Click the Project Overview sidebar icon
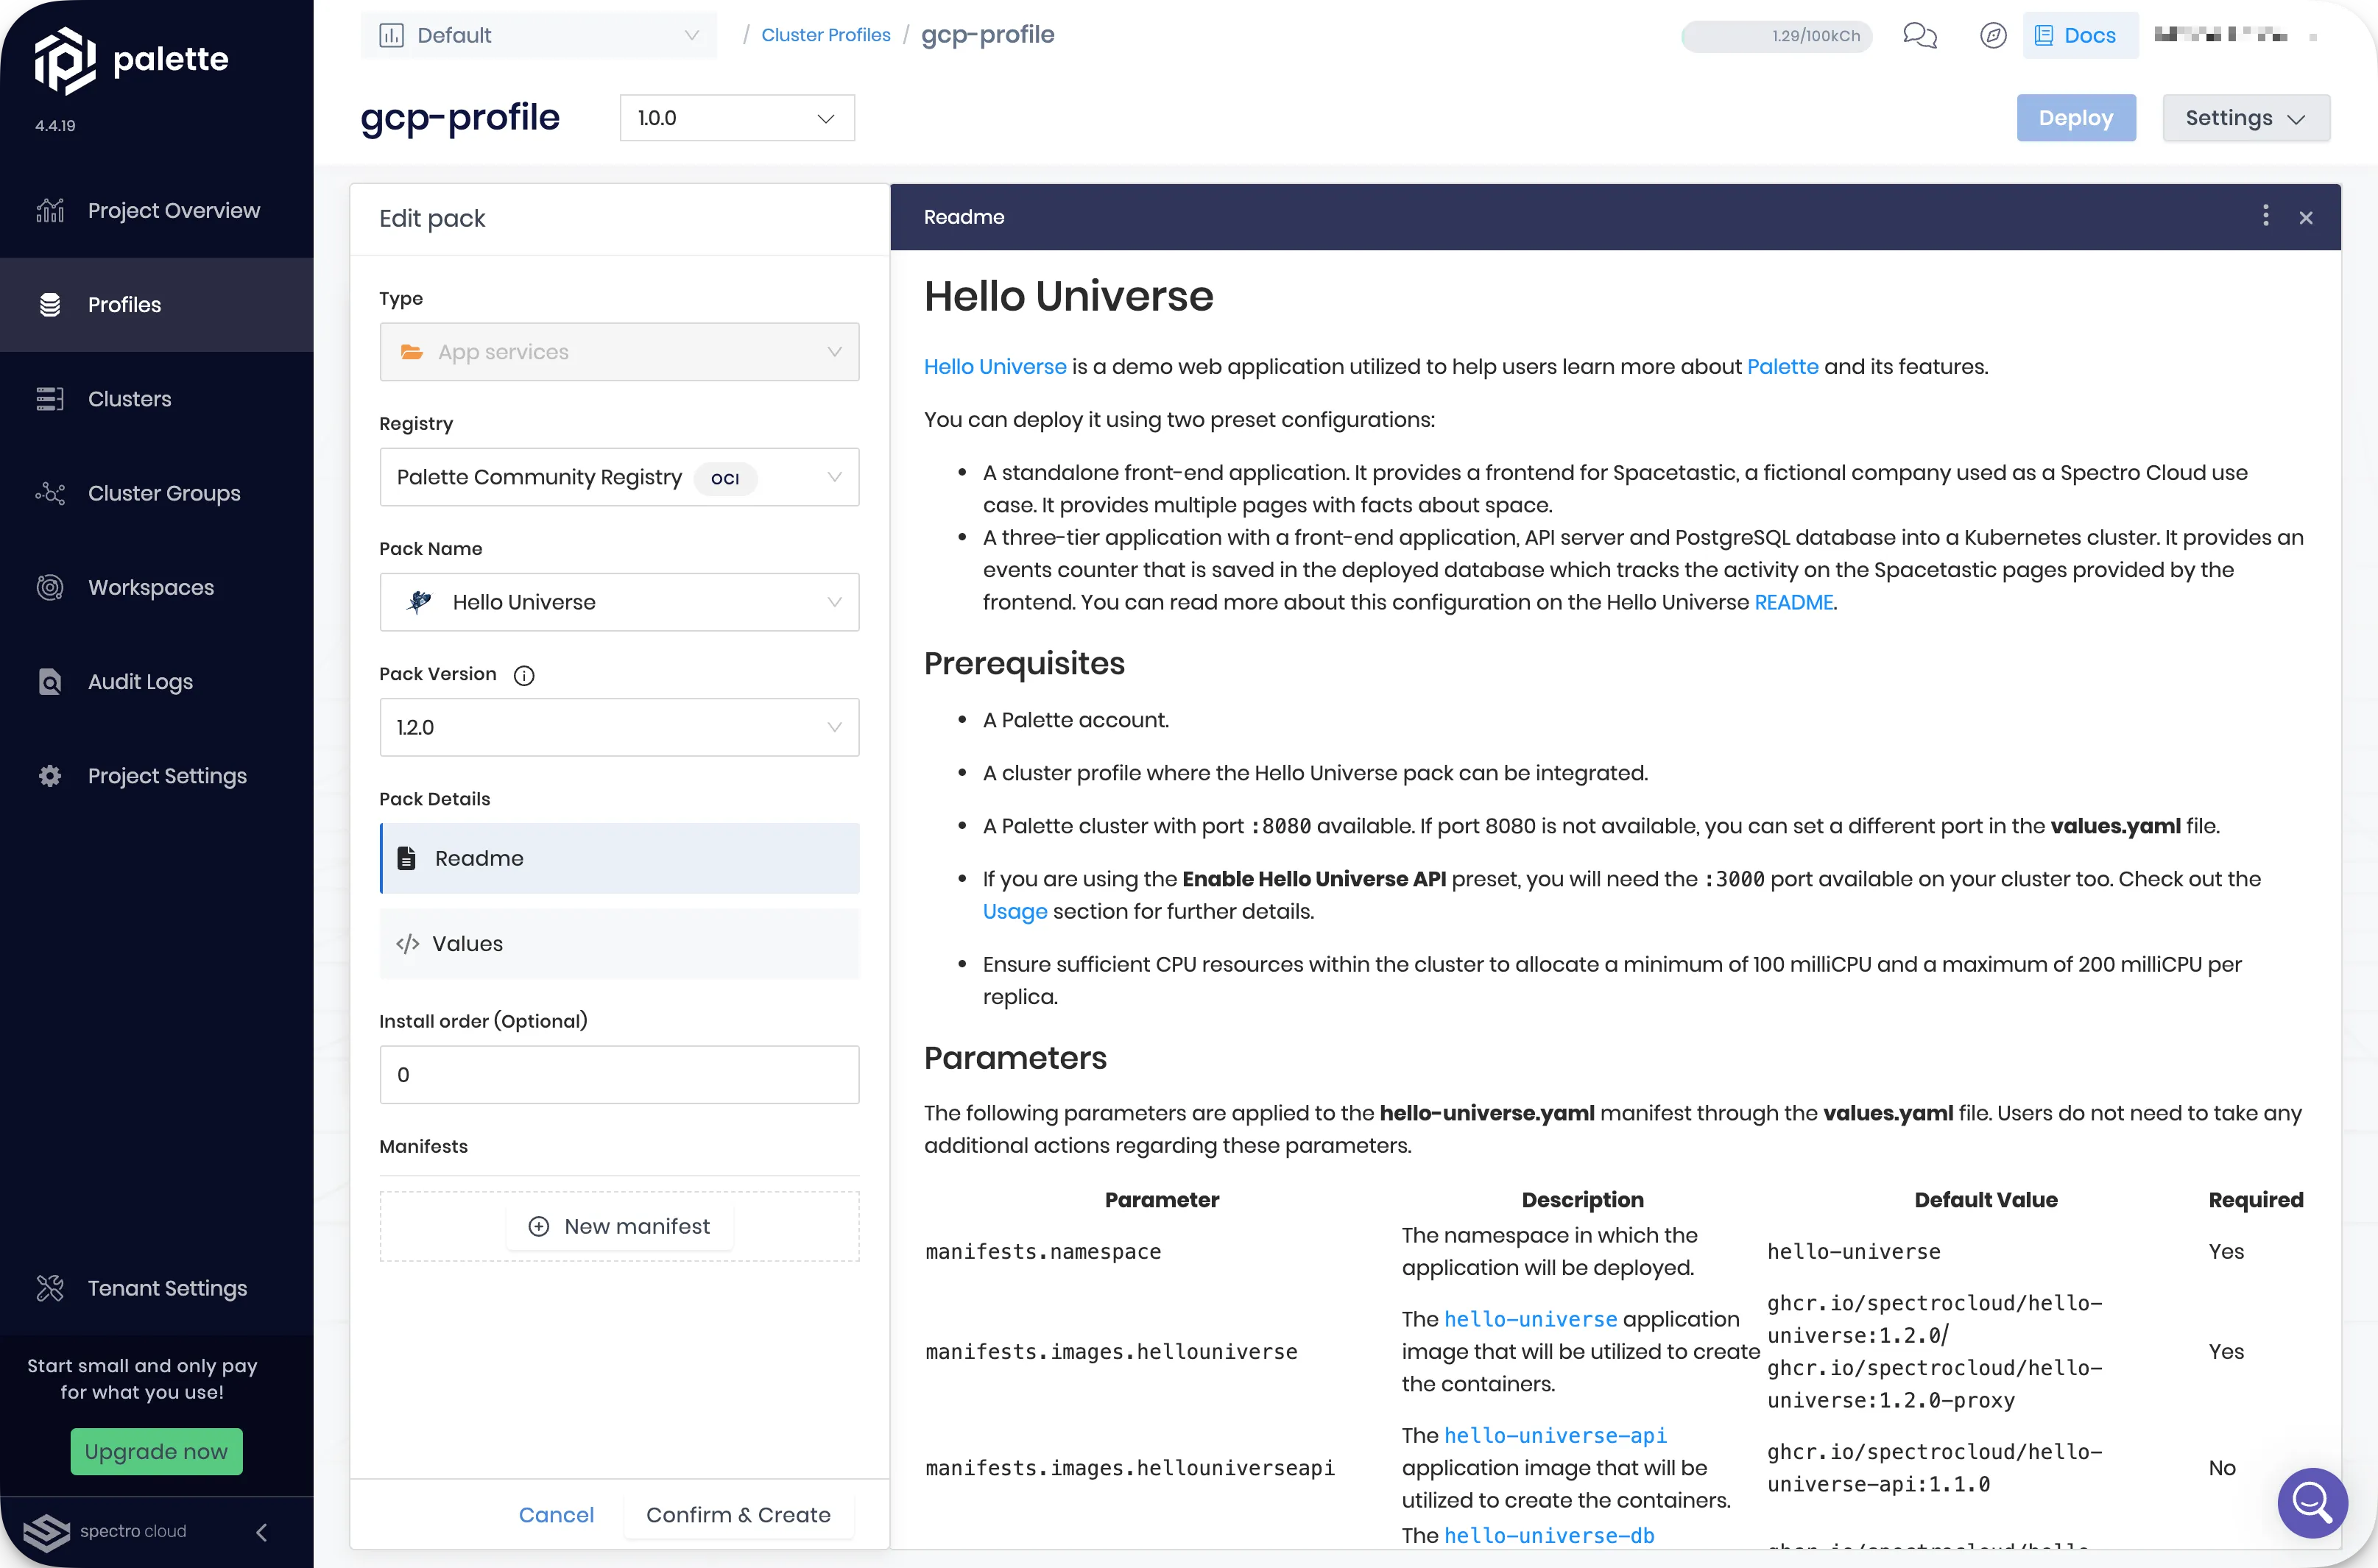2378x1568 pixels. tap(51, 210)
